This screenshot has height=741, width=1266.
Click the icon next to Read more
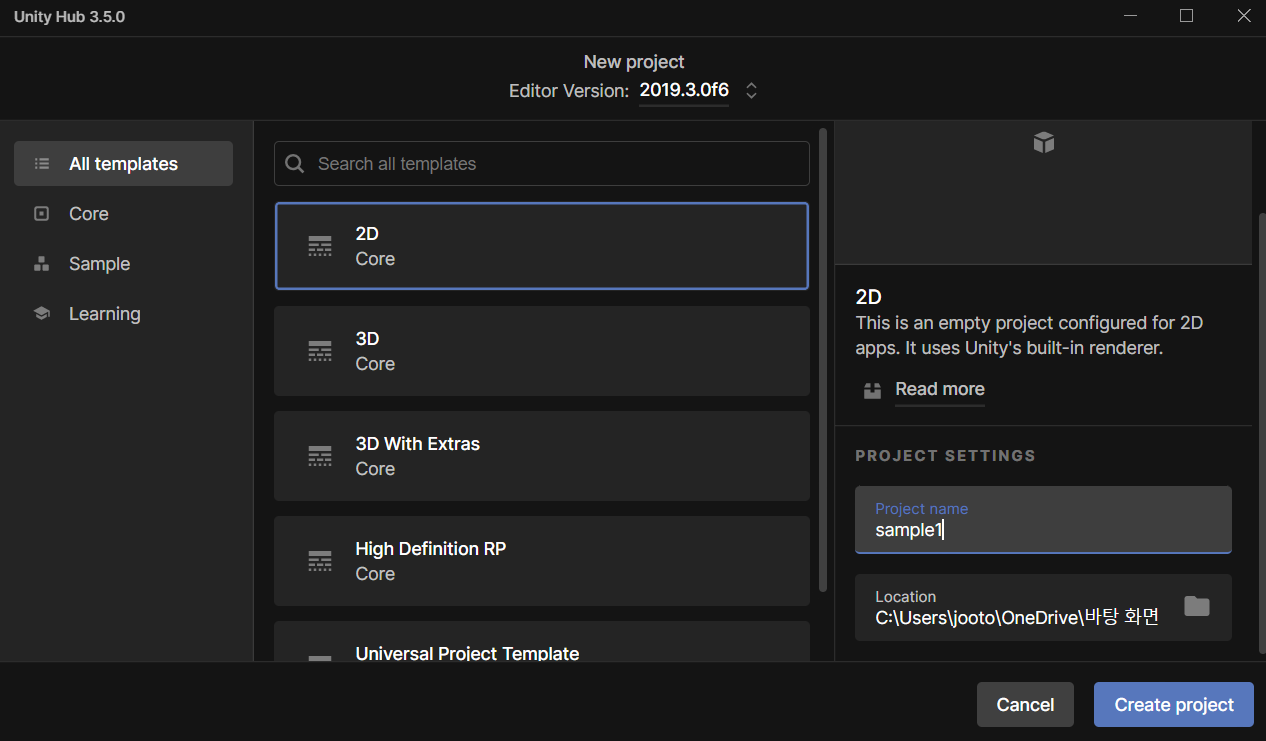pyautogui.click(x=873, y=390)
